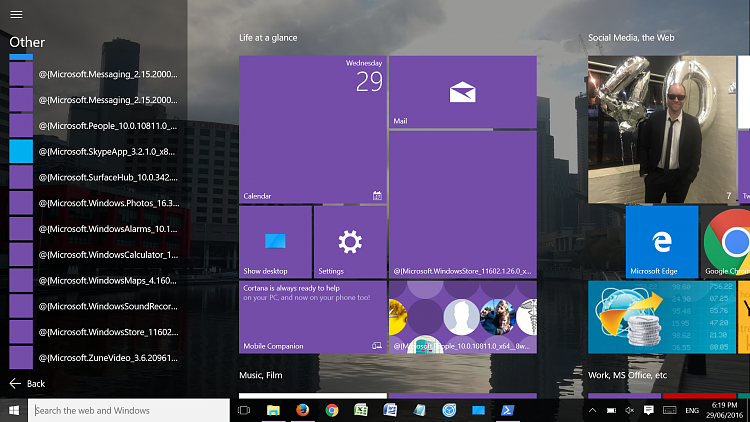Open Microsoft.WindowsStore_11602 list entry

[94, 333]
